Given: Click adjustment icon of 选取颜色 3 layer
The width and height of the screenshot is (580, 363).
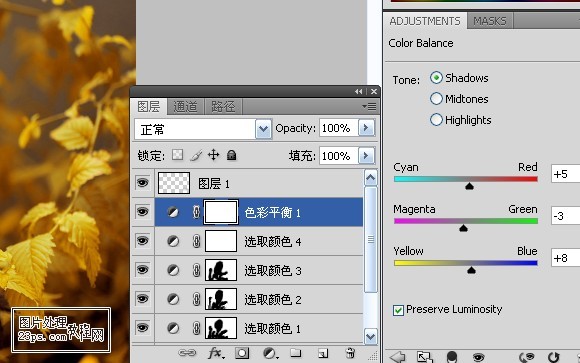Looking at the screenshot, I should point(173,270).
